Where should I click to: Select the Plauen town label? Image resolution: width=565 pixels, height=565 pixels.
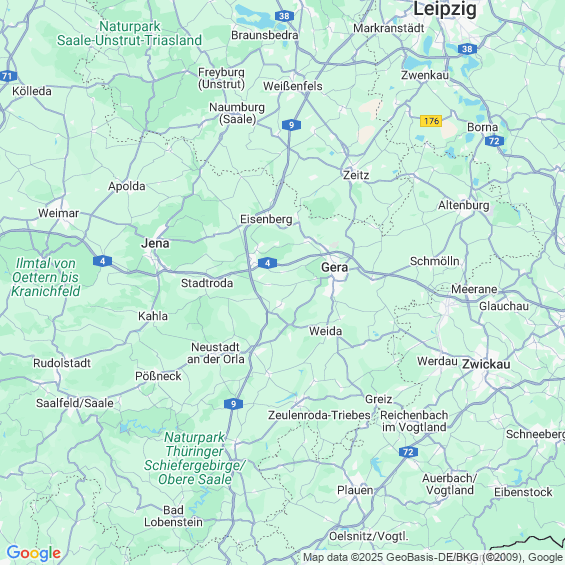pos(355,490)
